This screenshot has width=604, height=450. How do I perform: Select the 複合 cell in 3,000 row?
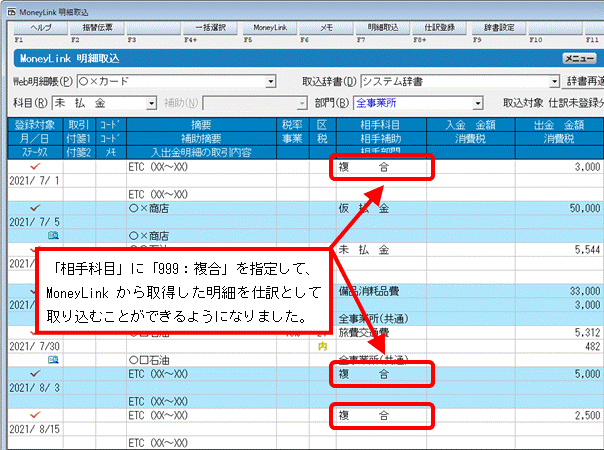(x=381, y=167)
